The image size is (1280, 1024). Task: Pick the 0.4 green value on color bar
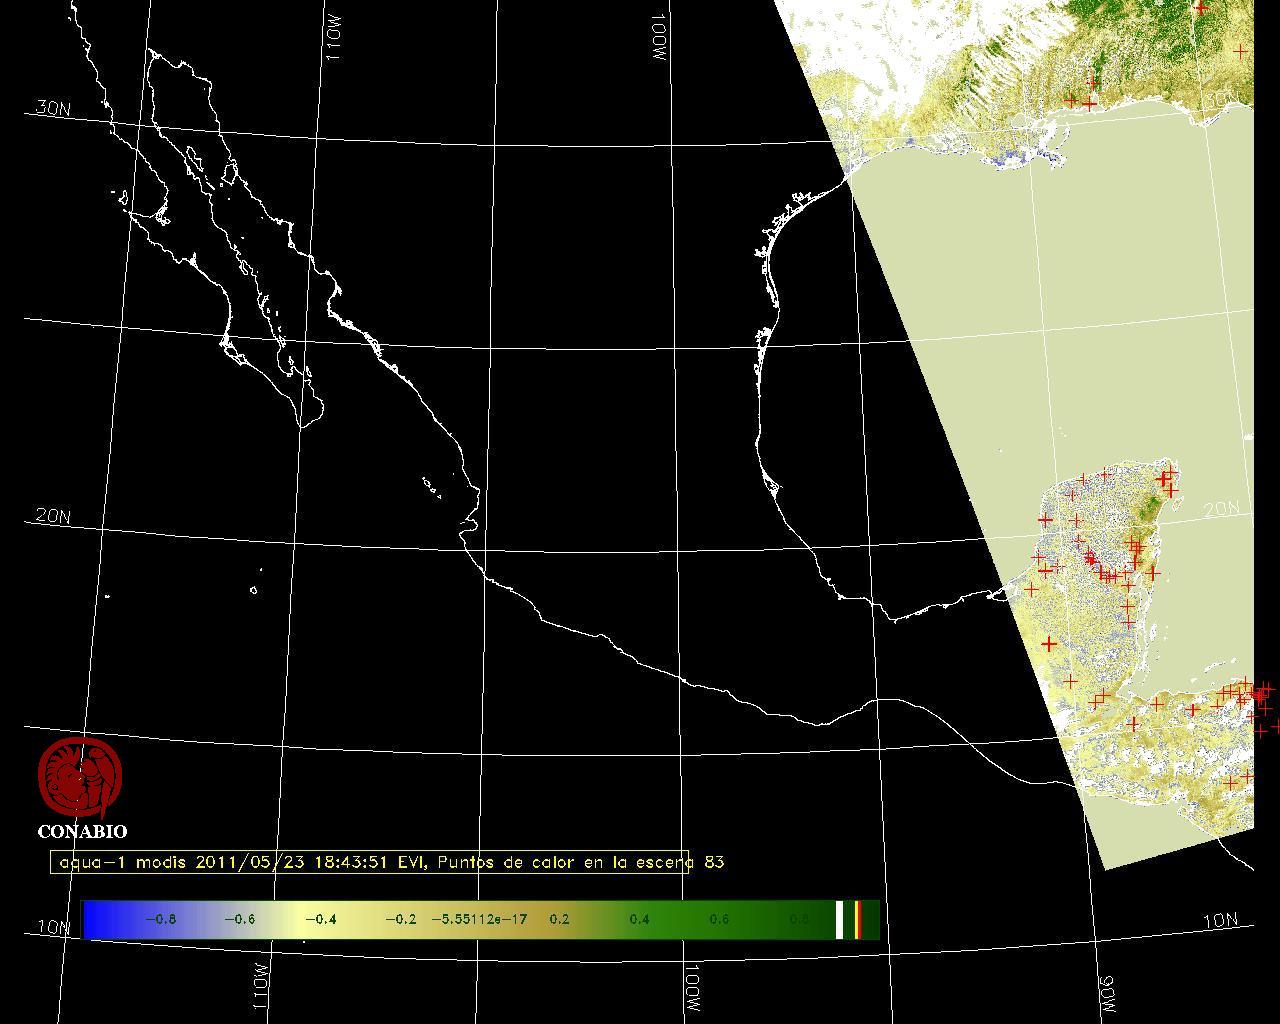pos(639,919)
